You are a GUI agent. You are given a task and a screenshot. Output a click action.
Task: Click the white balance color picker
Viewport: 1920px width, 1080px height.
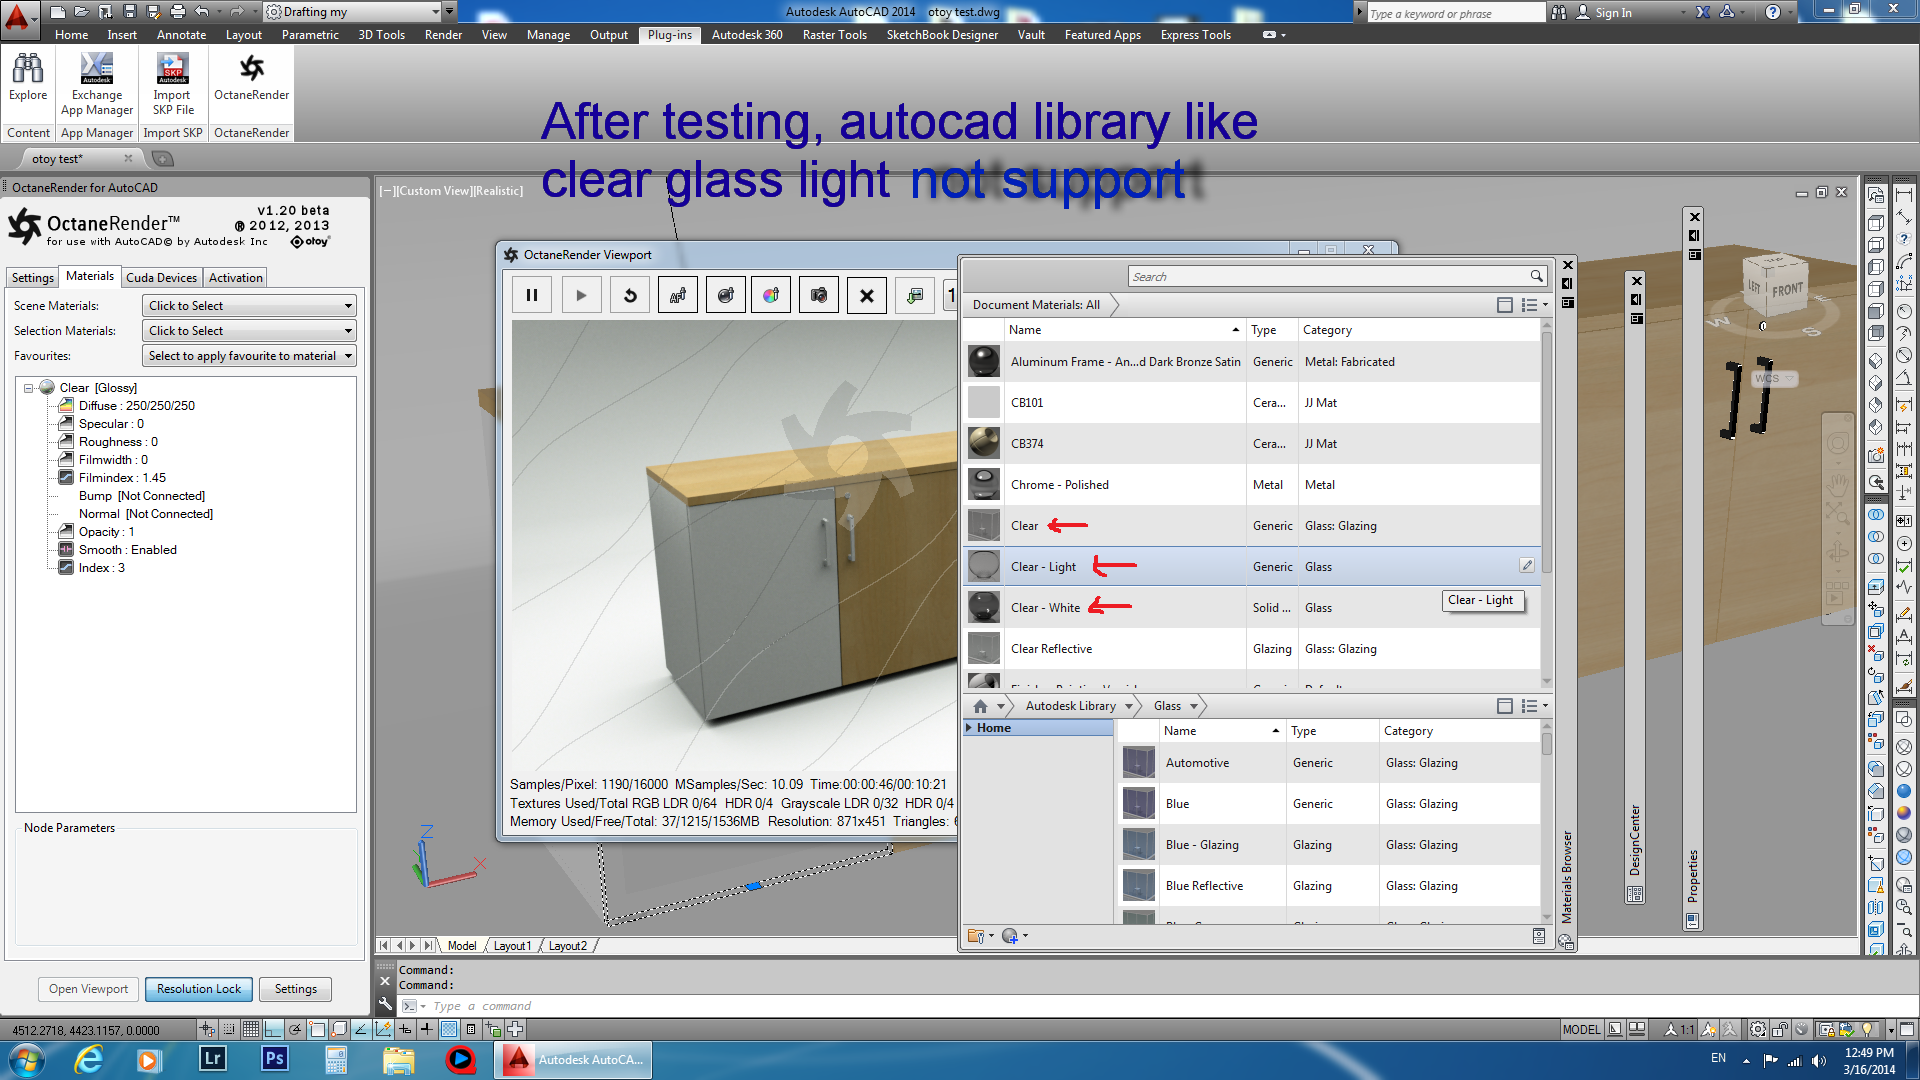(771, 295)
